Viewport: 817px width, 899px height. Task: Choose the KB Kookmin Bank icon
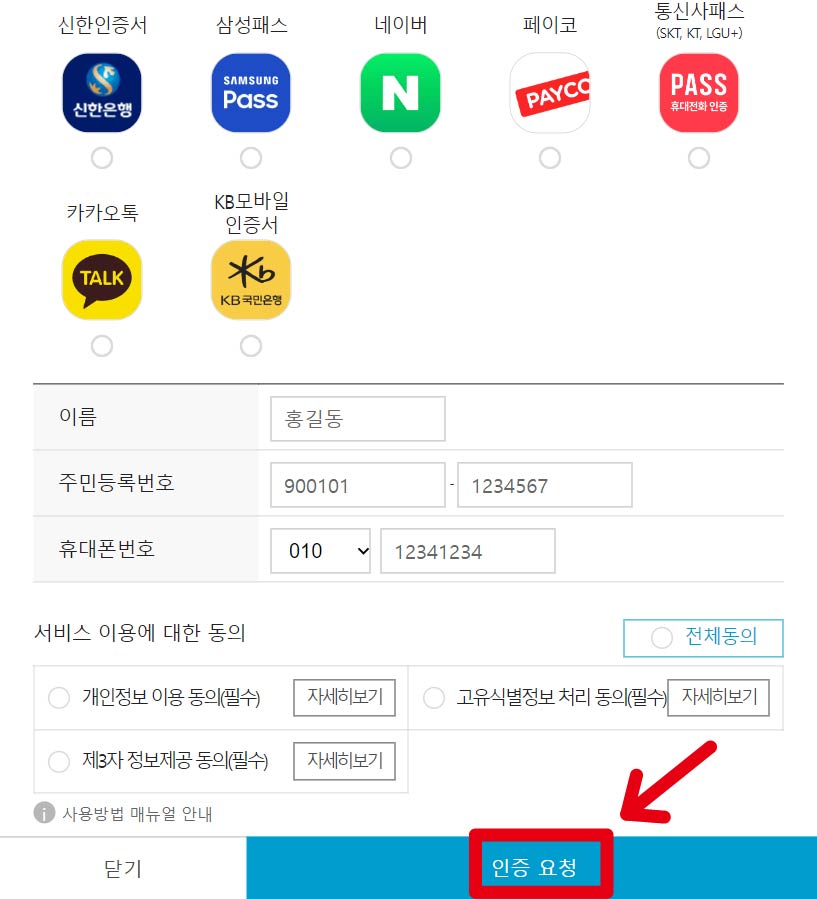(x=251, y=280)
